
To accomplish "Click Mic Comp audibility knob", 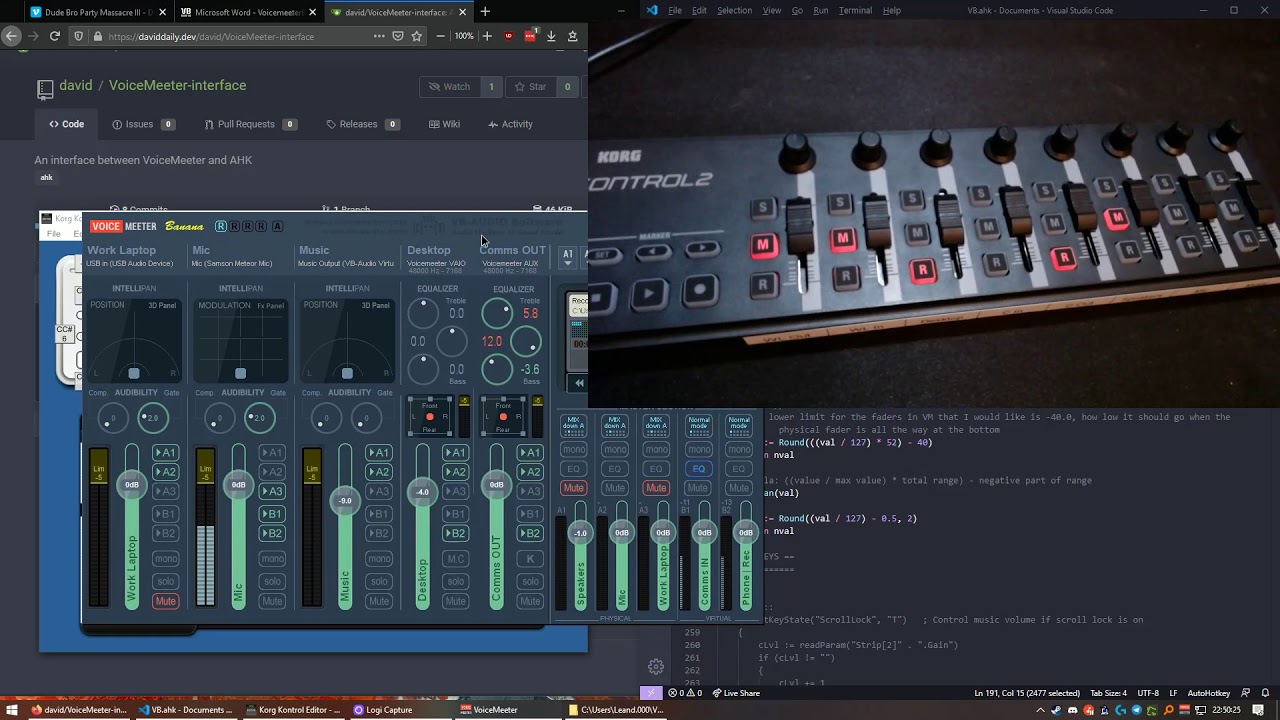I will coord(218,418).
